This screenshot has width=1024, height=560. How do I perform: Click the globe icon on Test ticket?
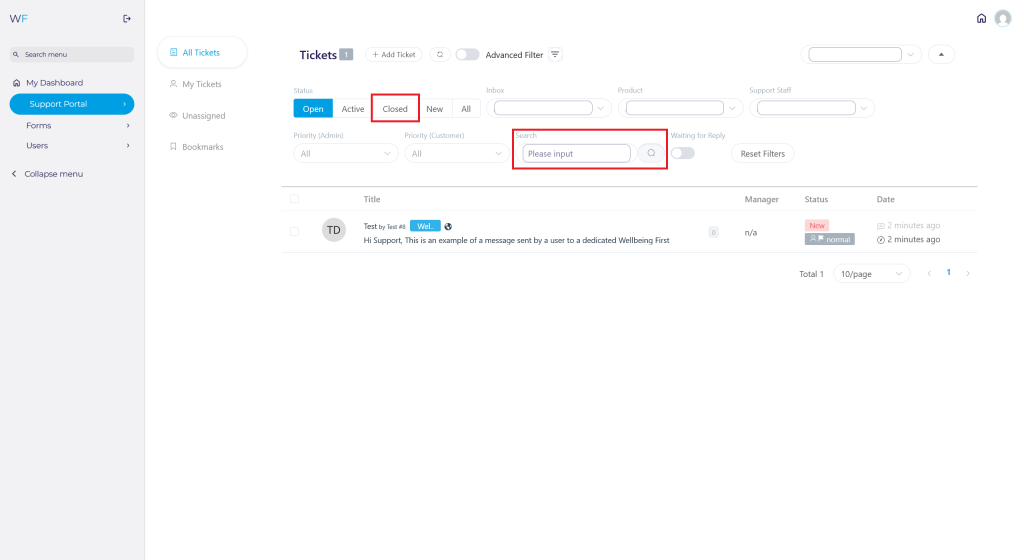point(448,226)
